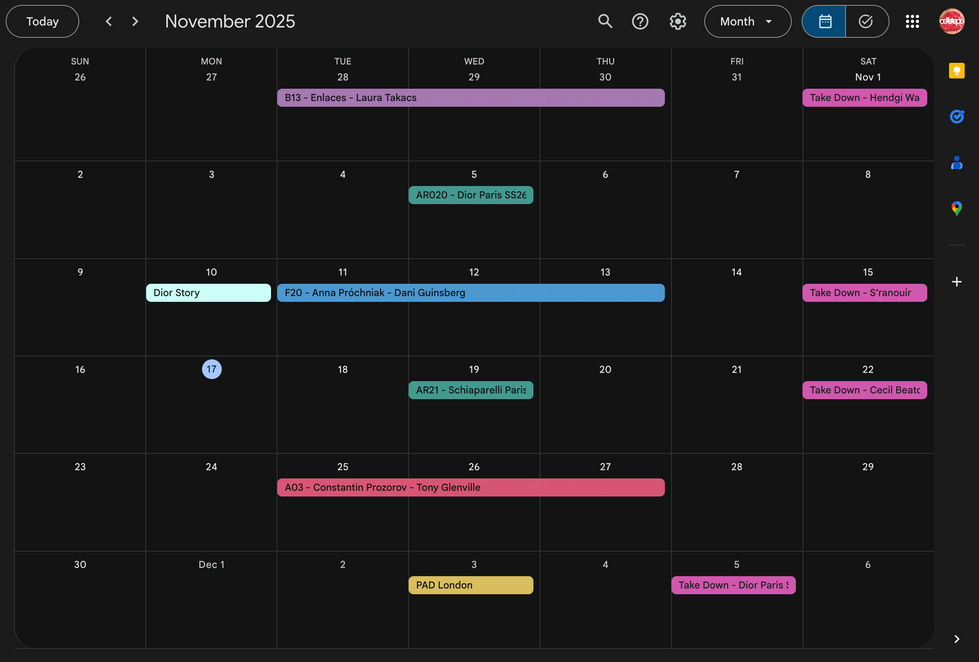The width and height of the screenshot is (979, 662).
Task: Expand the collapsed side panel chevron
Action: [x=956, y=638]
